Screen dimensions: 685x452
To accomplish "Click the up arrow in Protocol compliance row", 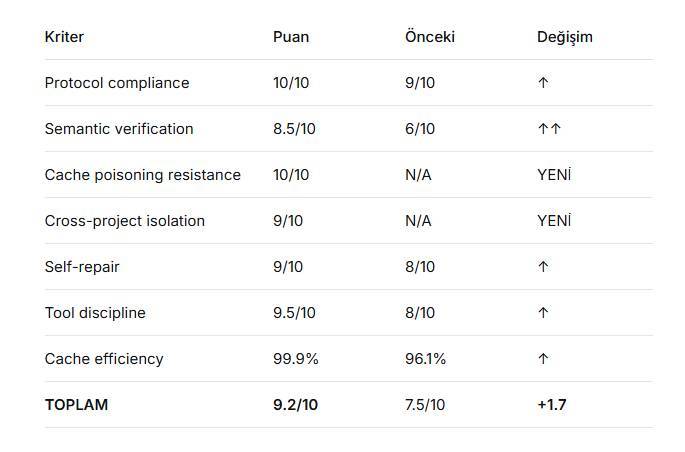I will [x=543, y=83].
